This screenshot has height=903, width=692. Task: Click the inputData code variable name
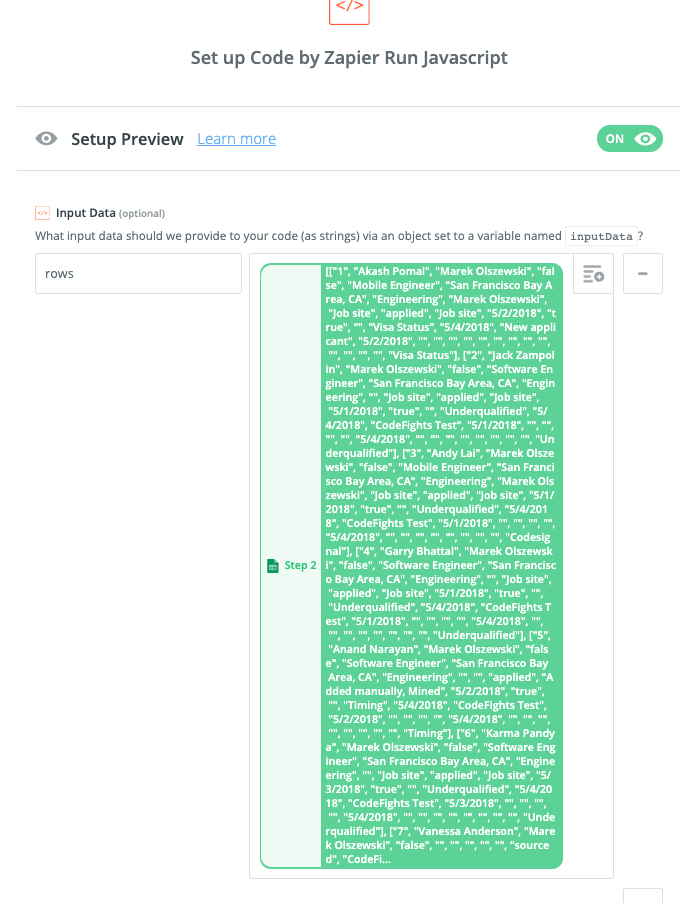click(x=600, y=237)
